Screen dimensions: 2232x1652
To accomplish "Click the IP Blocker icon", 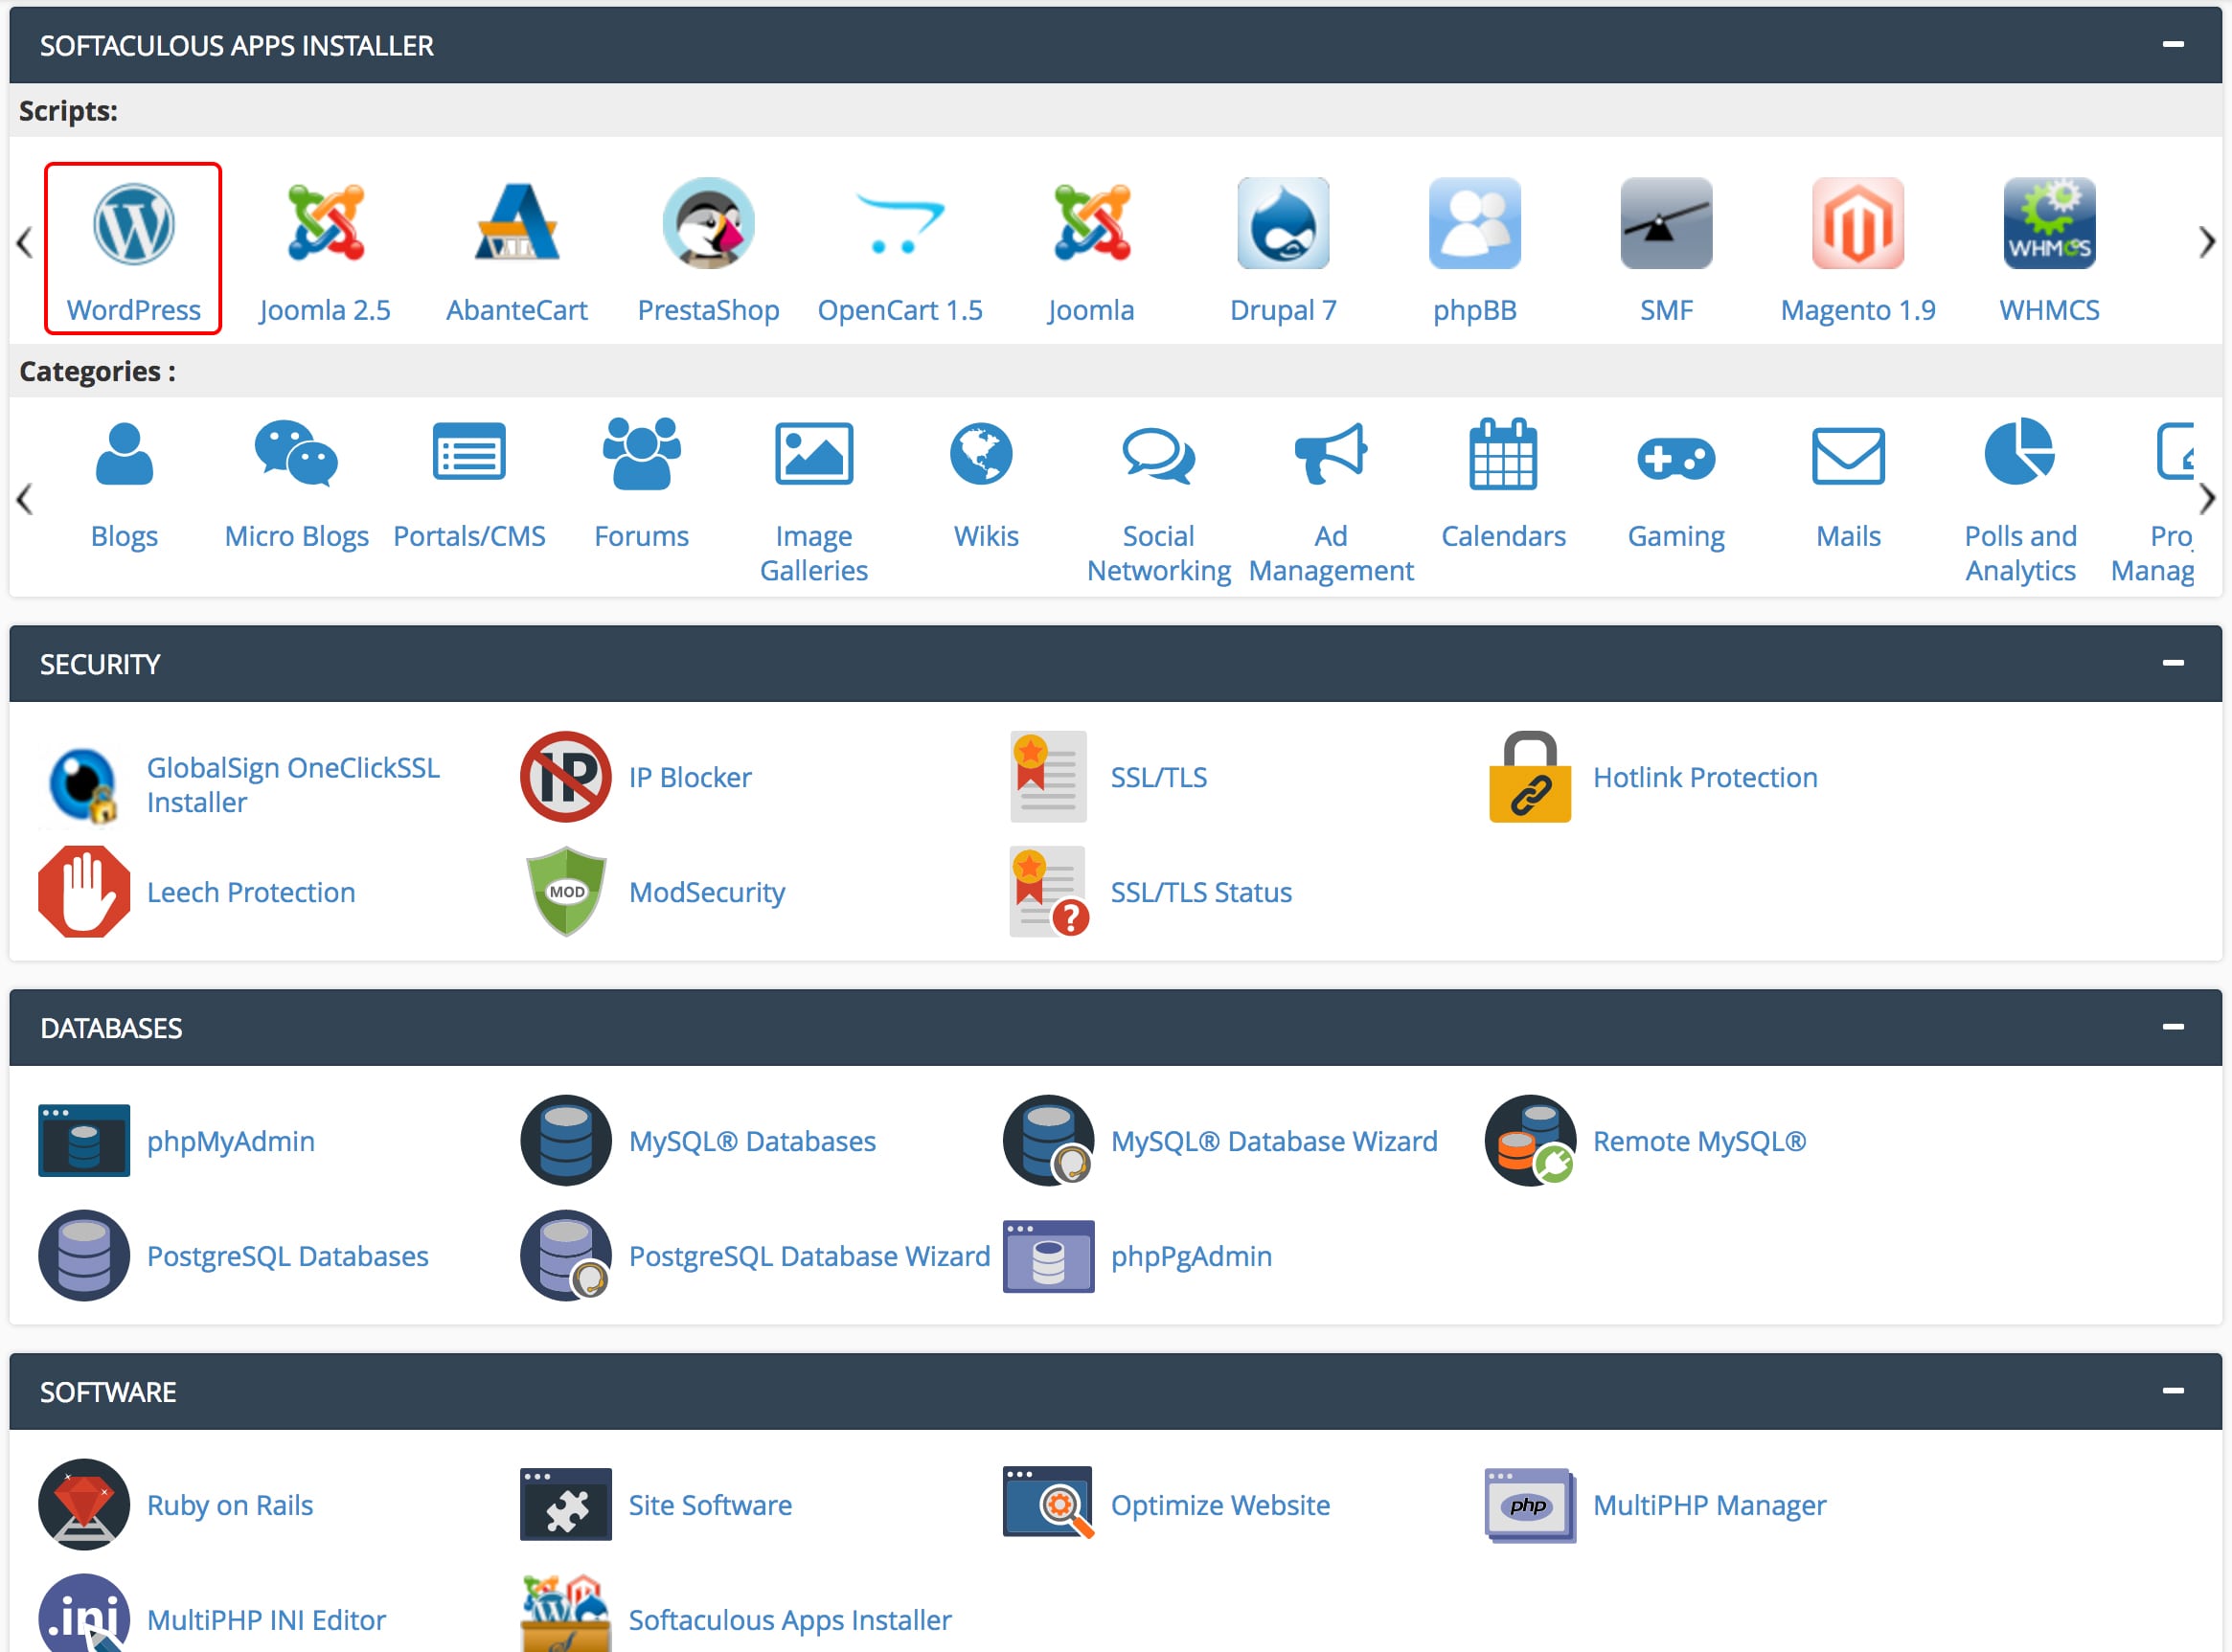I will [565, 777].
